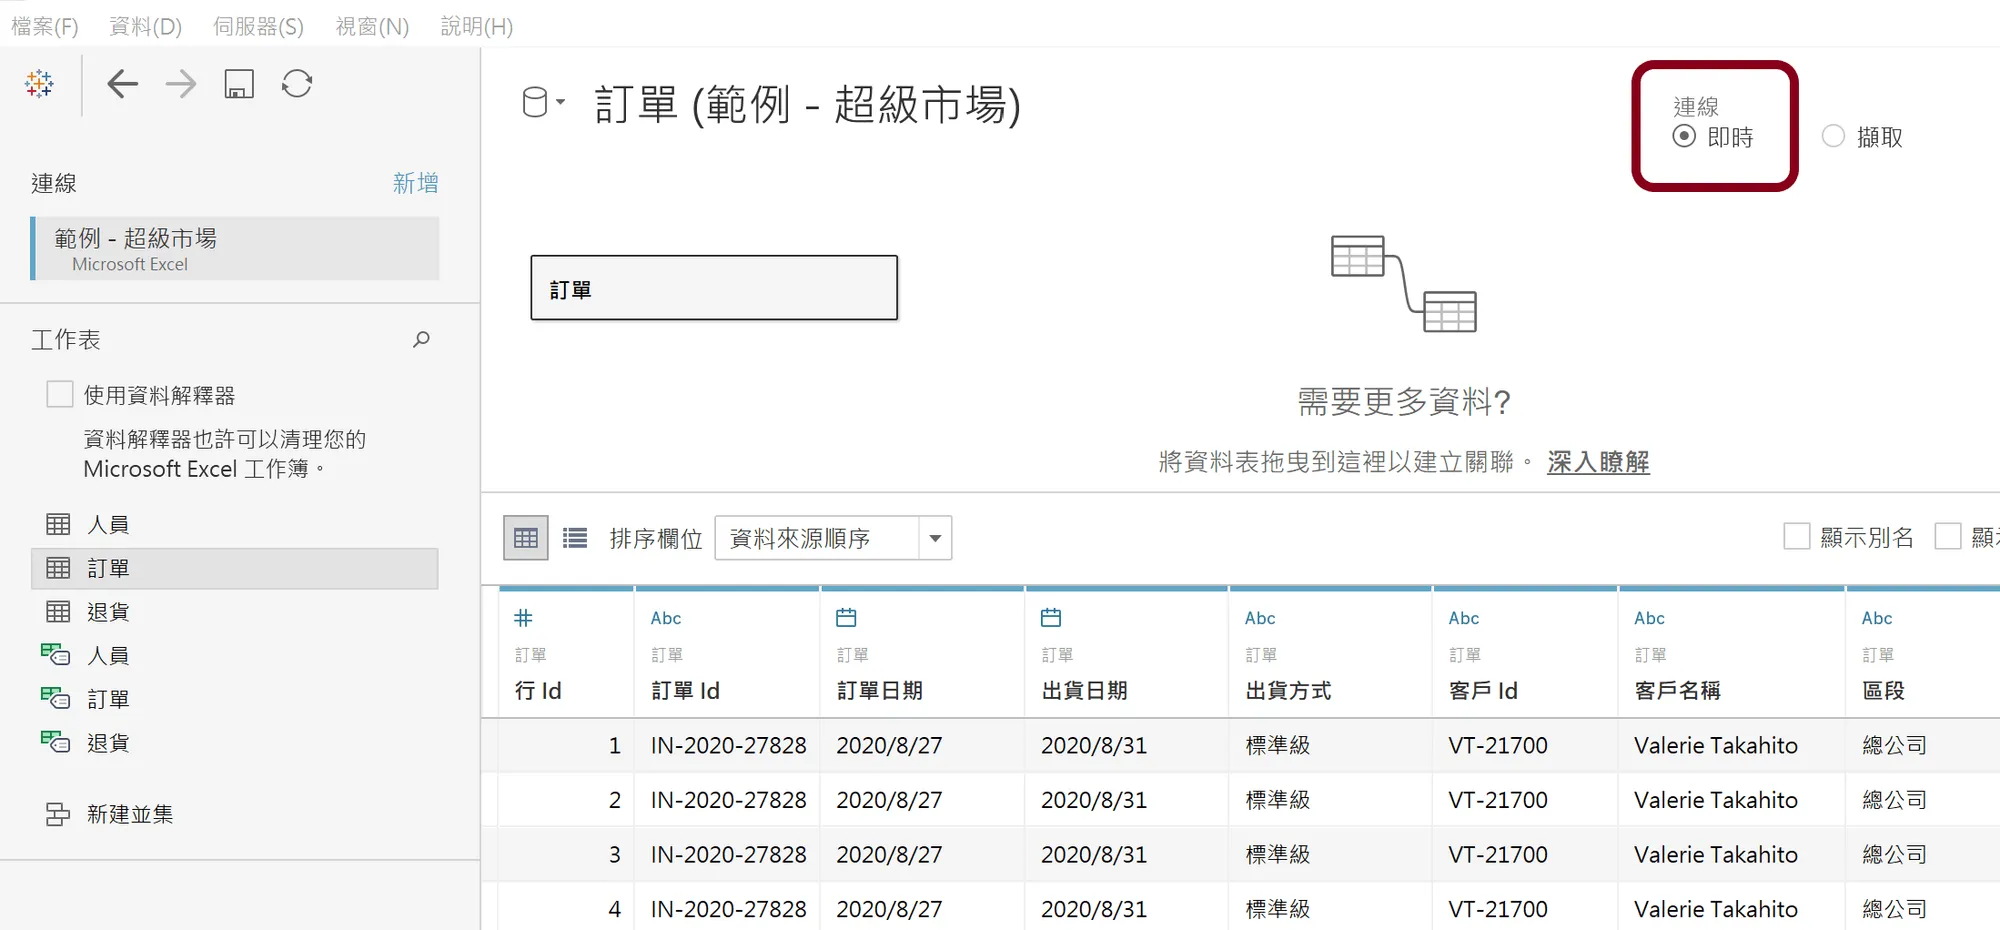Click the 訂單 table box on canvas
Viewport: 2000px width, 930px height.
point(714,288)
